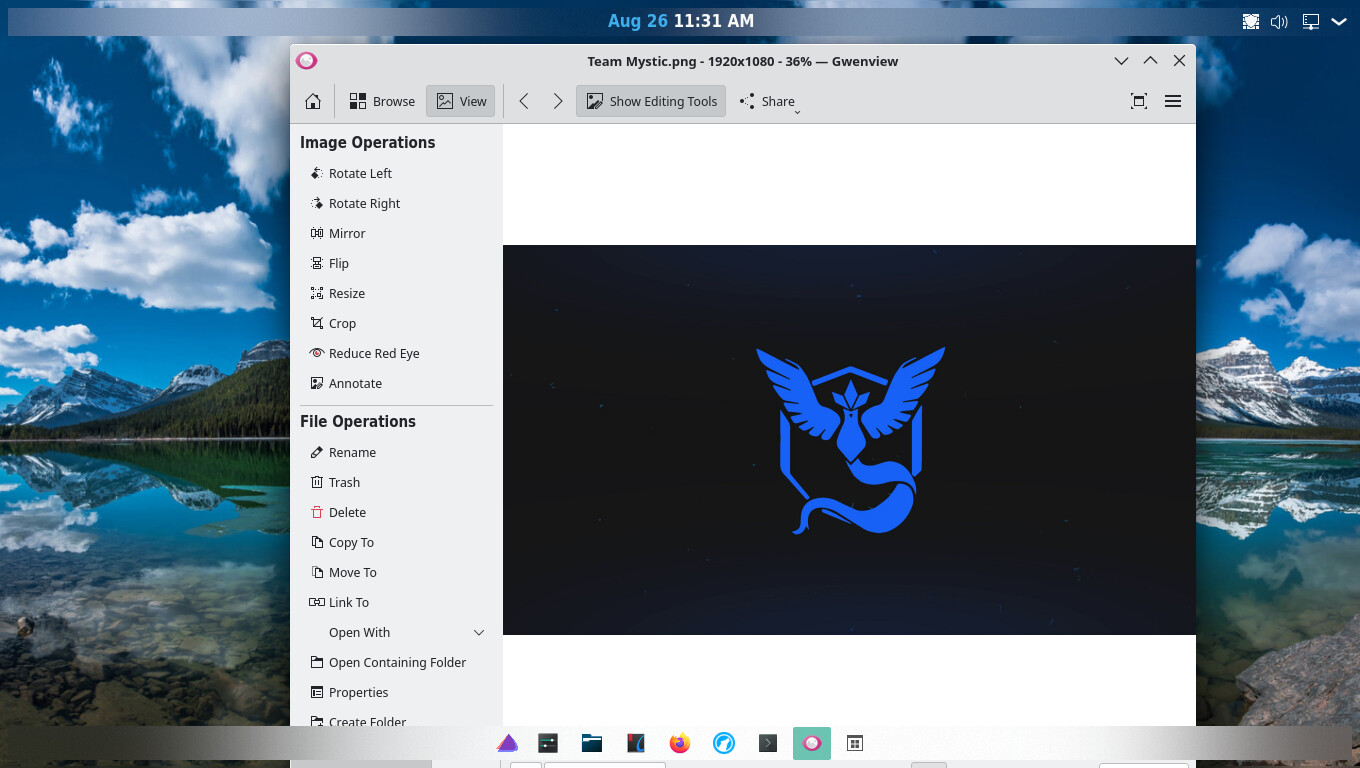Choose Copy To file operation
The height and width of the screenshot is (768, 1360).
tap(342, 542)
